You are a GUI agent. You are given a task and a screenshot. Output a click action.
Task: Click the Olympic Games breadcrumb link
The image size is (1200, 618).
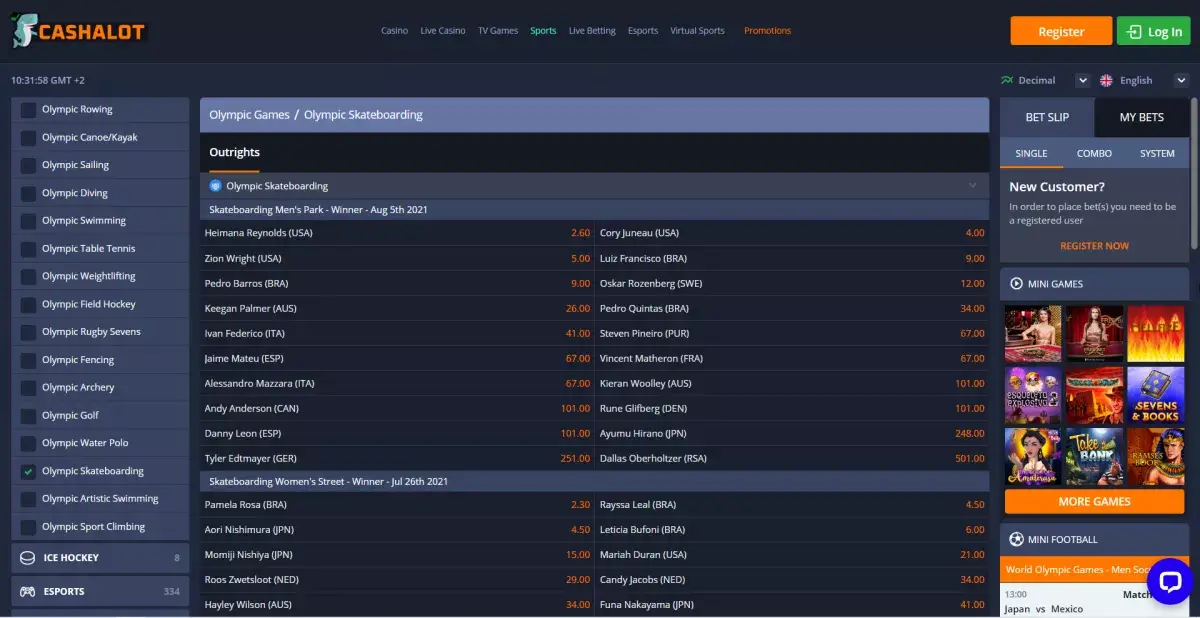[x=249, y=115]
